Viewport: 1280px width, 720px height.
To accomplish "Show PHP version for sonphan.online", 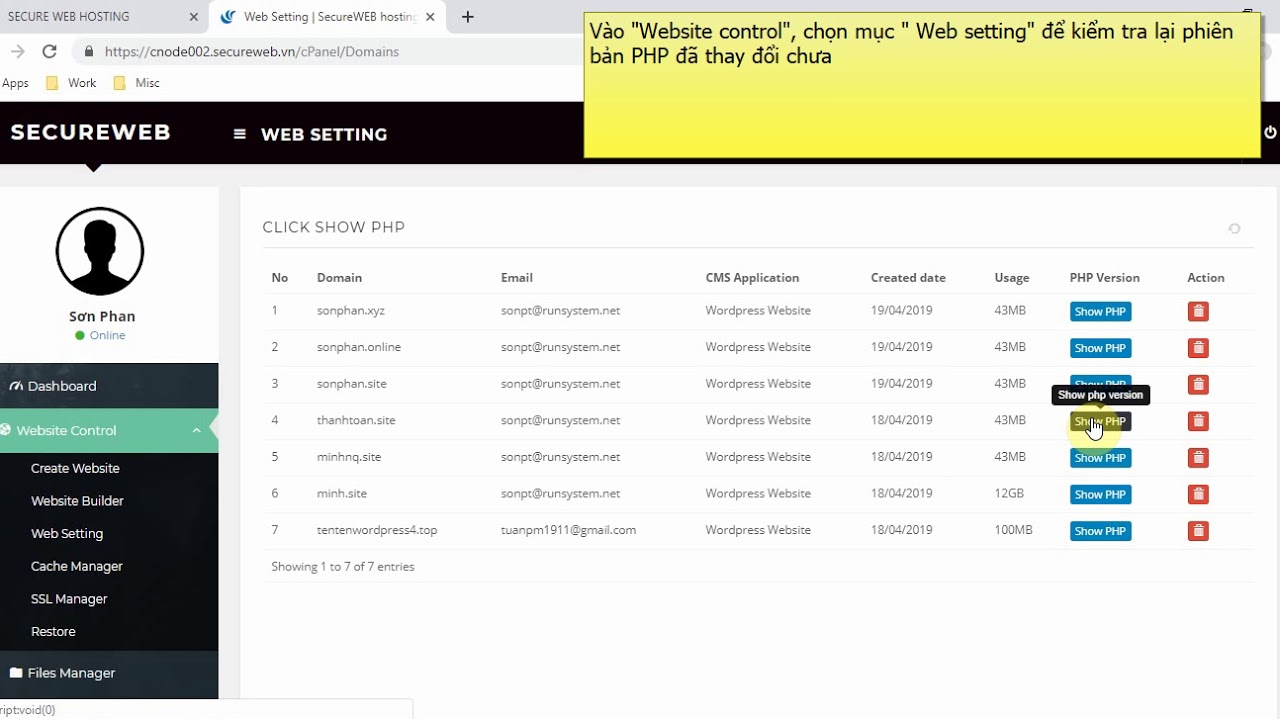I will 1100,348.
